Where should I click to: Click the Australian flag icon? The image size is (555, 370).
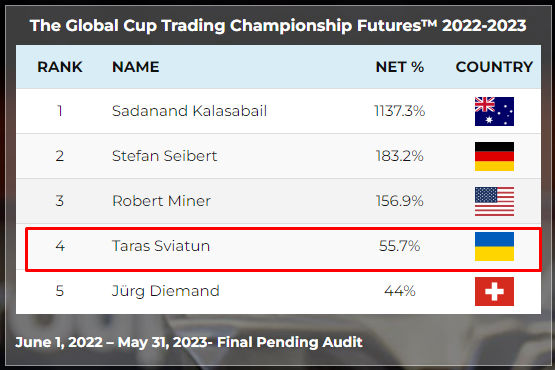coord(494,111)
